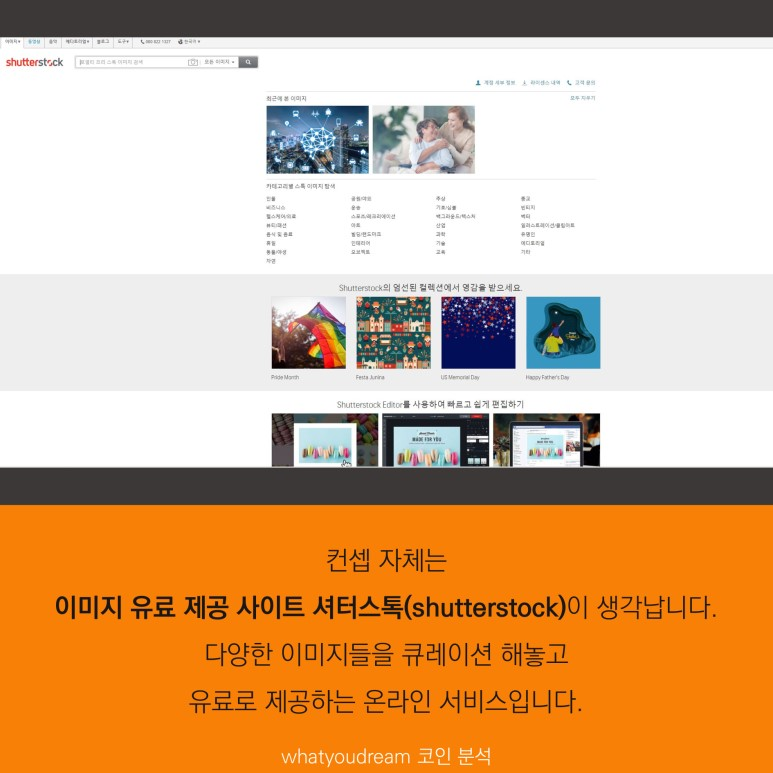
Task: Click the curated collections heading text
Action: (430, 288)
